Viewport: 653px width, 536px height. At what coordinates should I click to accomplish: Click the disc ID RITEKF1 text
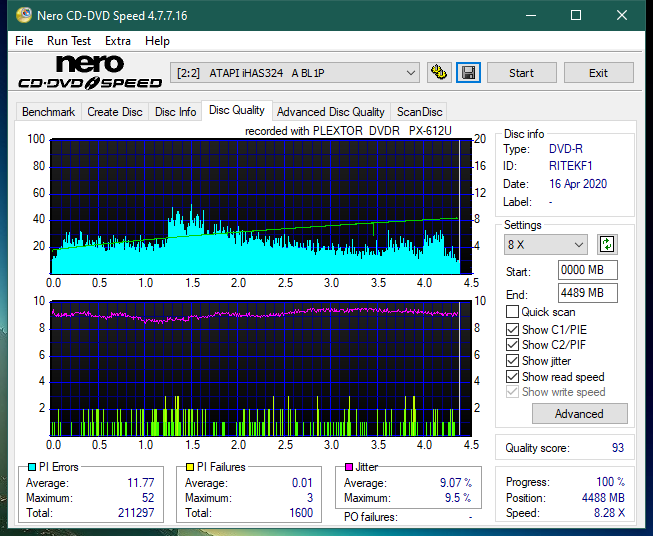pyautogui.click(x=571, y=166)
